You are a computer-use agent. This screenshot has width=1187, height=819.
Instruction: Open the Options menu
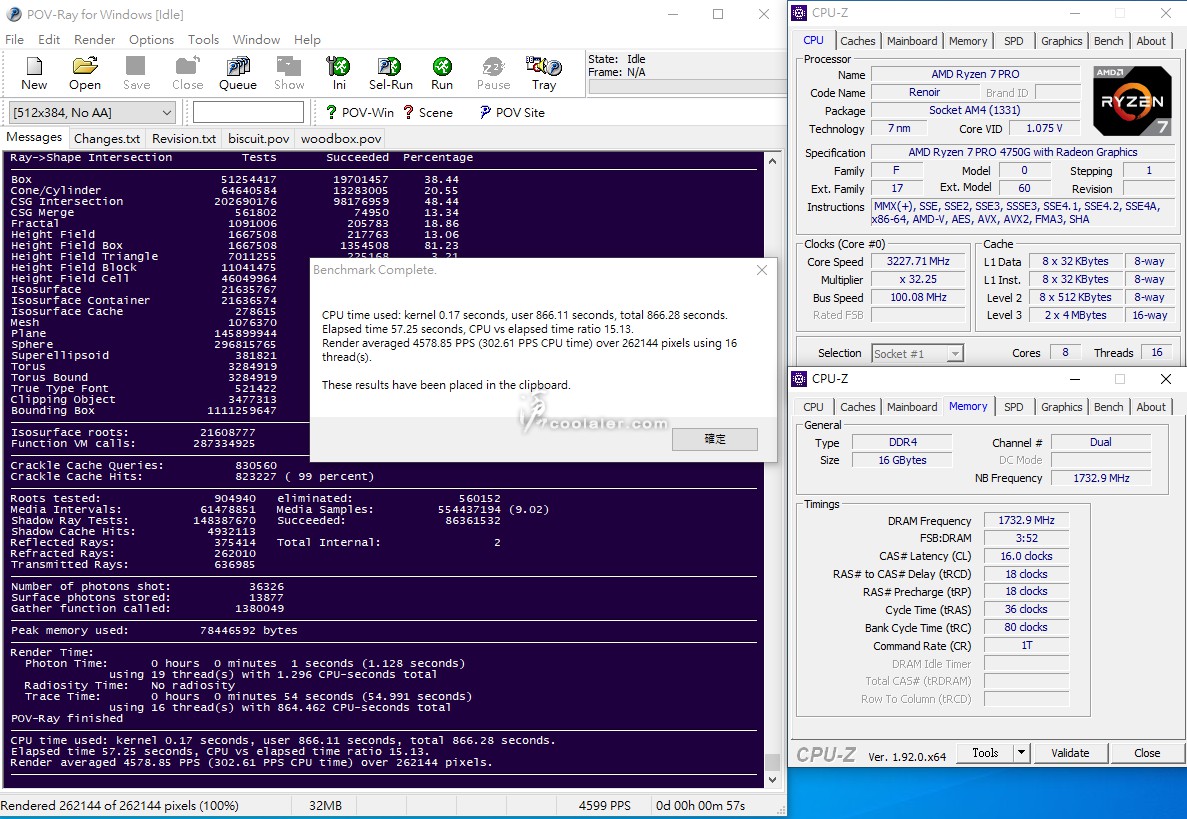point(151,39)
